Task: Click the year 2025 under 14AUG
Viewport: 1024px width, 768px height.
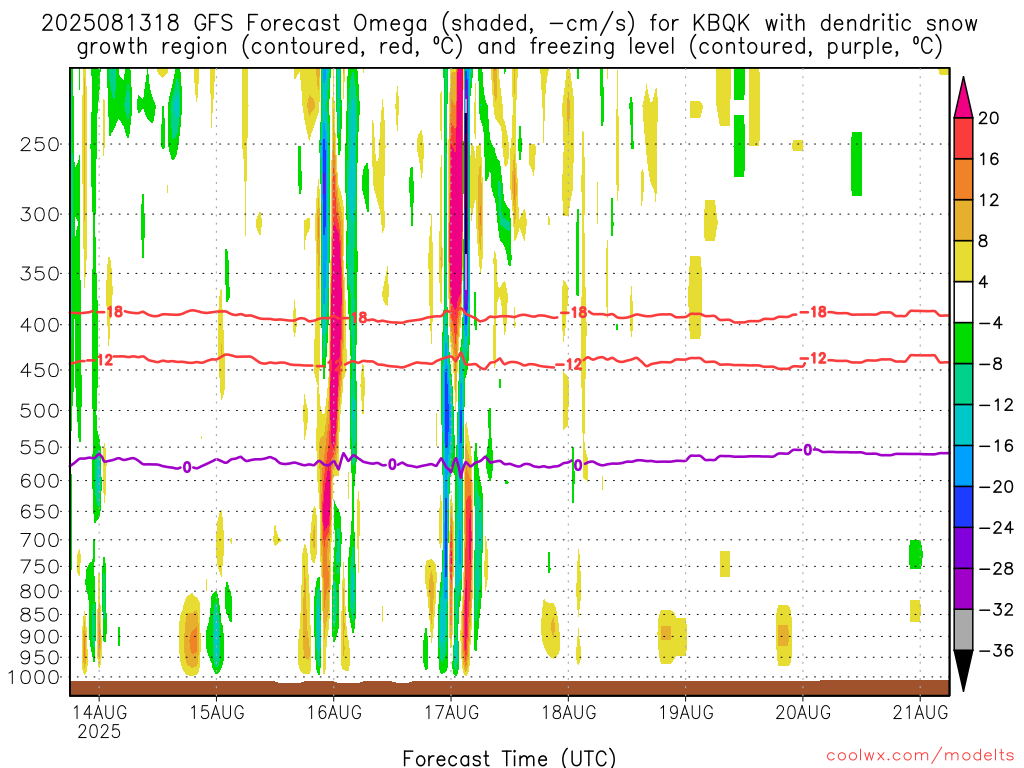Action: (x=99, y=731)
